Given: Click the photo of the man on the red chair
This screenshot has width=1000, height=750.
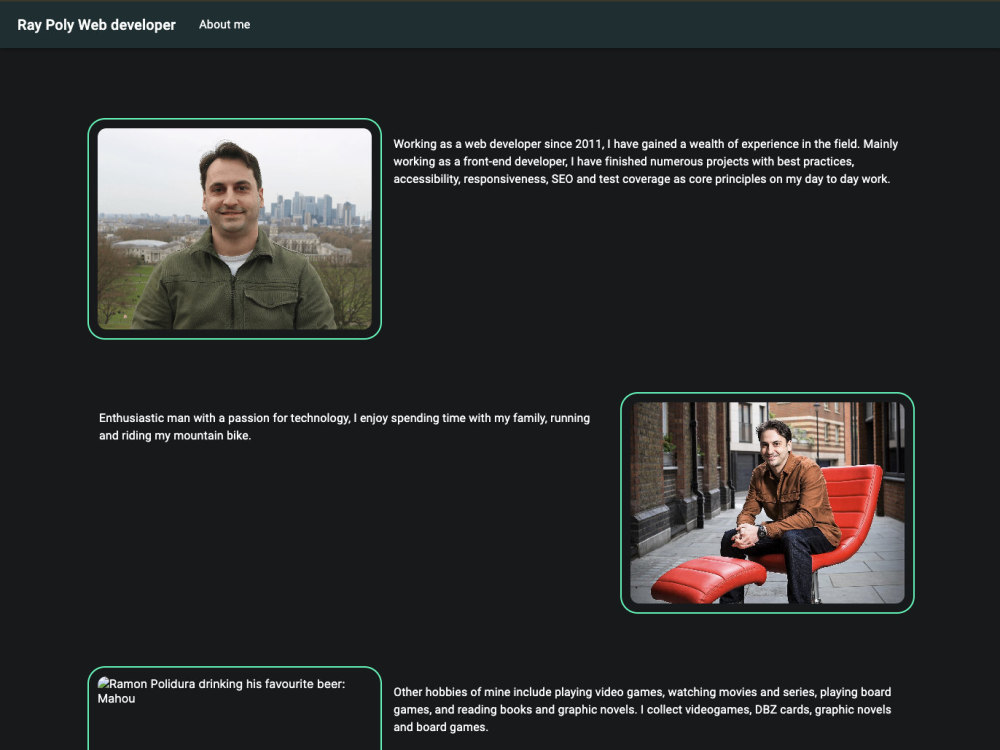Looking at the screenshot, I should 767,503.
